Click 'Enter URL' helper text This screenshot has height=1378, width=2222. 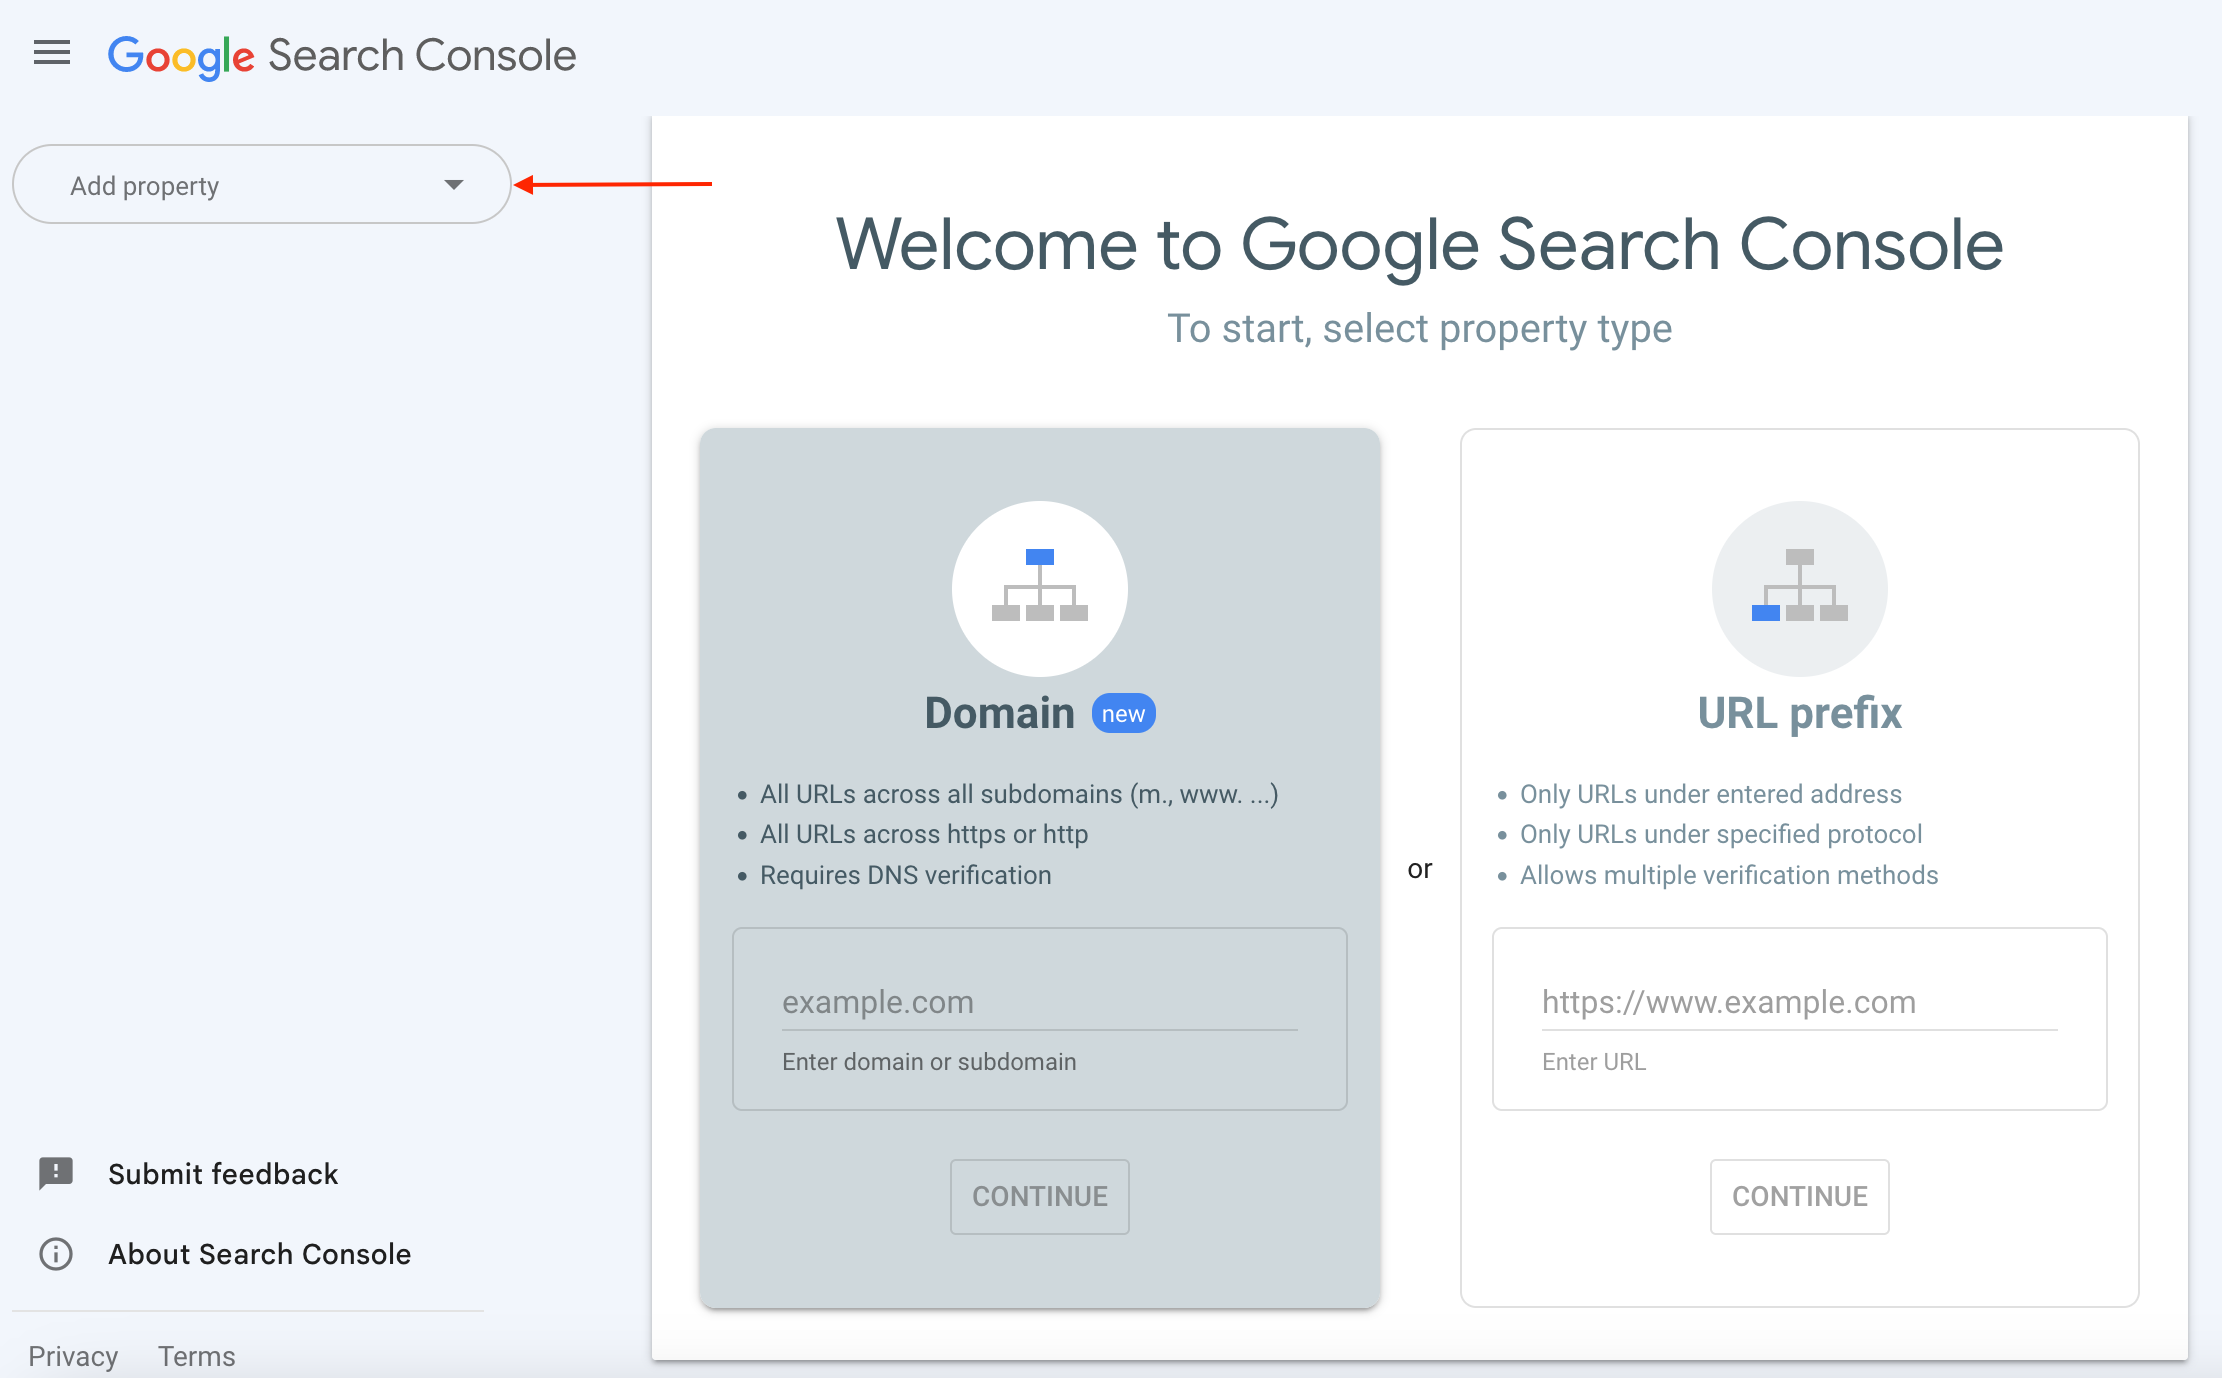pyautogui.click(x=1594, y=1062)
